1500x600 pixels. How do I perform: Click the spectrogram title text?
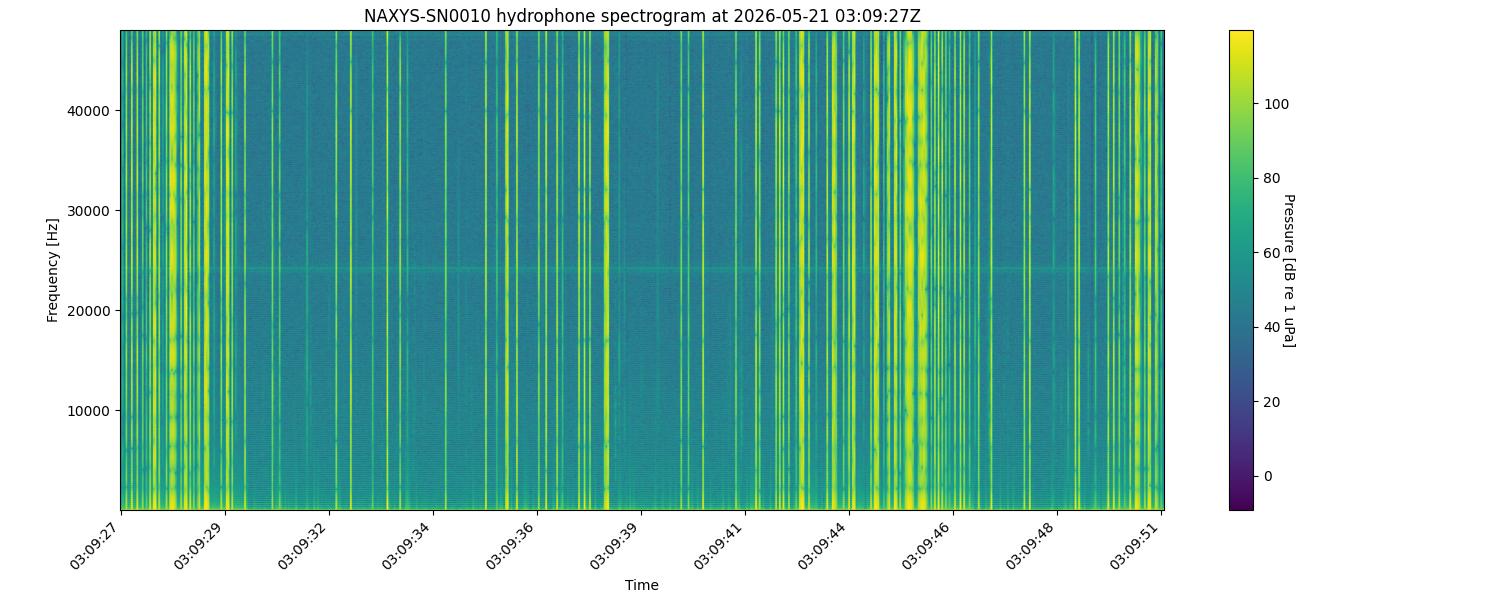642,16
